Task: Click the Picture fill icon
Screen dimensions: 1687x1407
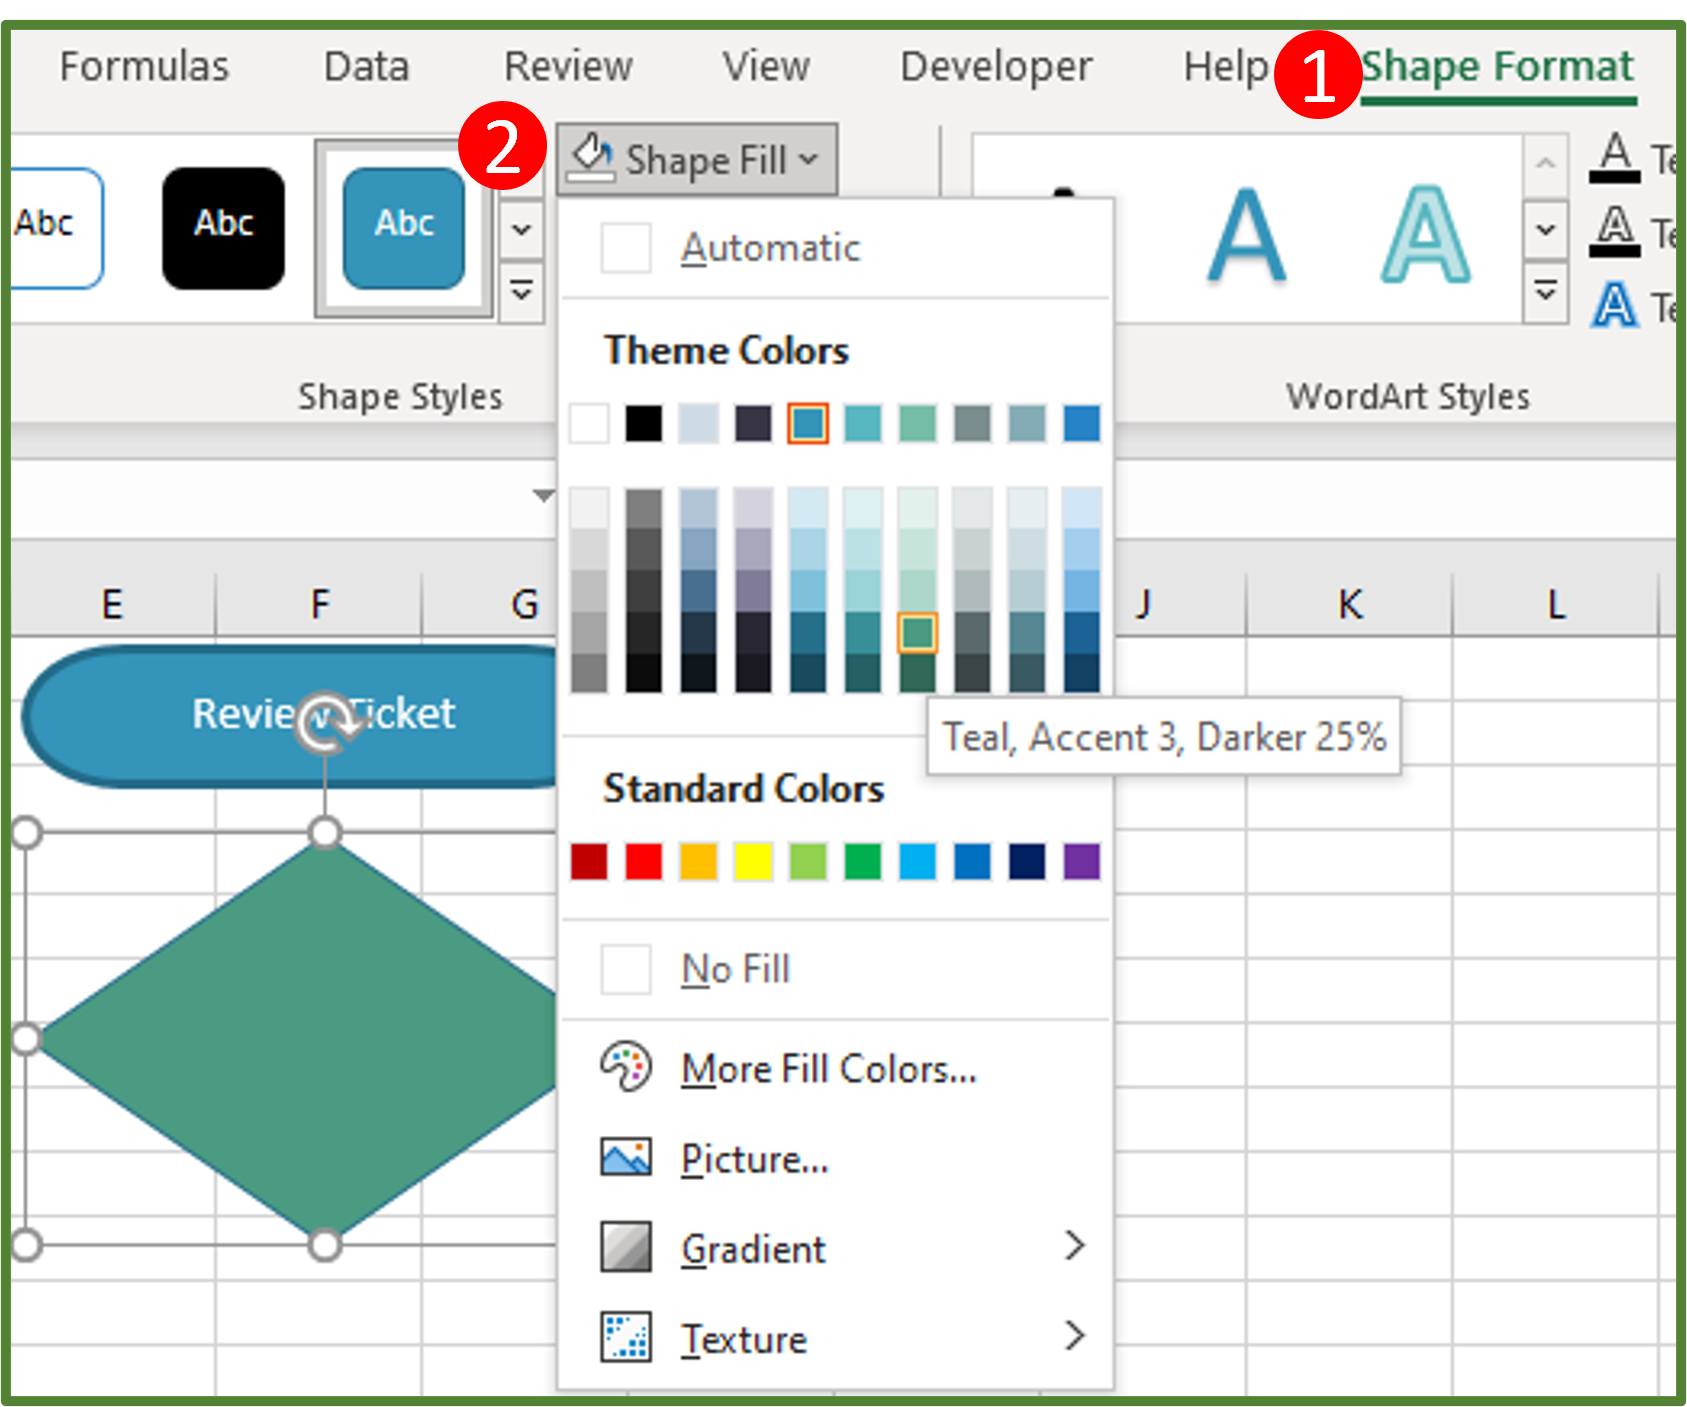Action: click(x=626, y=1157)
